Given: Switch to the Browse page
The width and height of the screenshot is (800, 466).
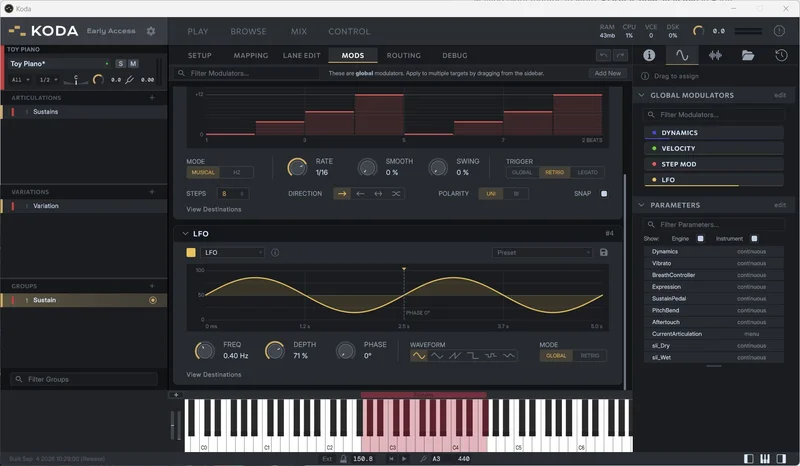Looking at the screenshot, I should pos(248,32).
